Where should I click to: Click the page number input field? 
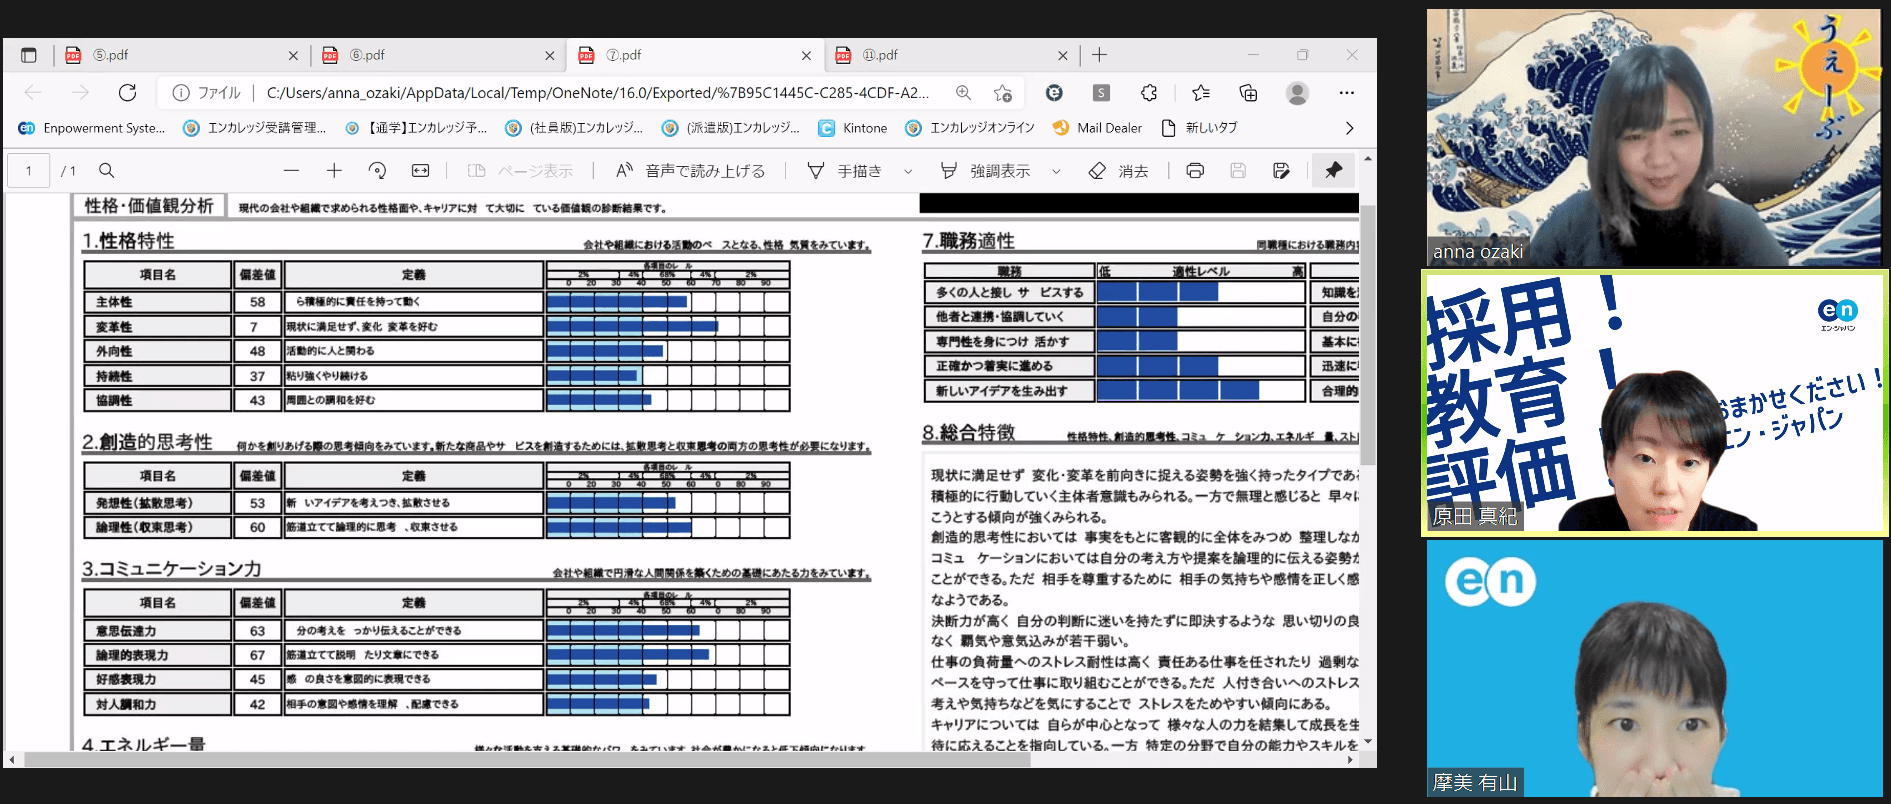tap(29, 171)
